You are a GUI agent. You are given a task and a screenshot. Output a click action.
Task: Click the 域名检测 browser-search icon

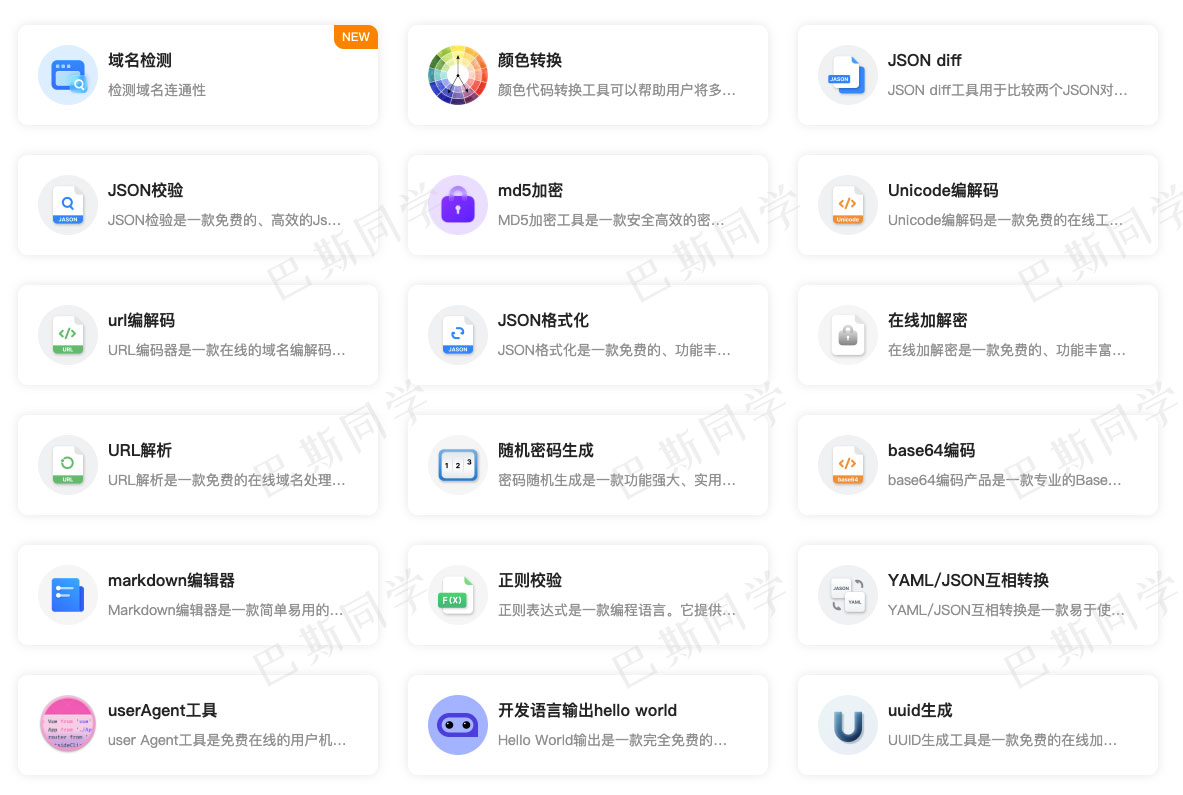[x=68, y=75]
